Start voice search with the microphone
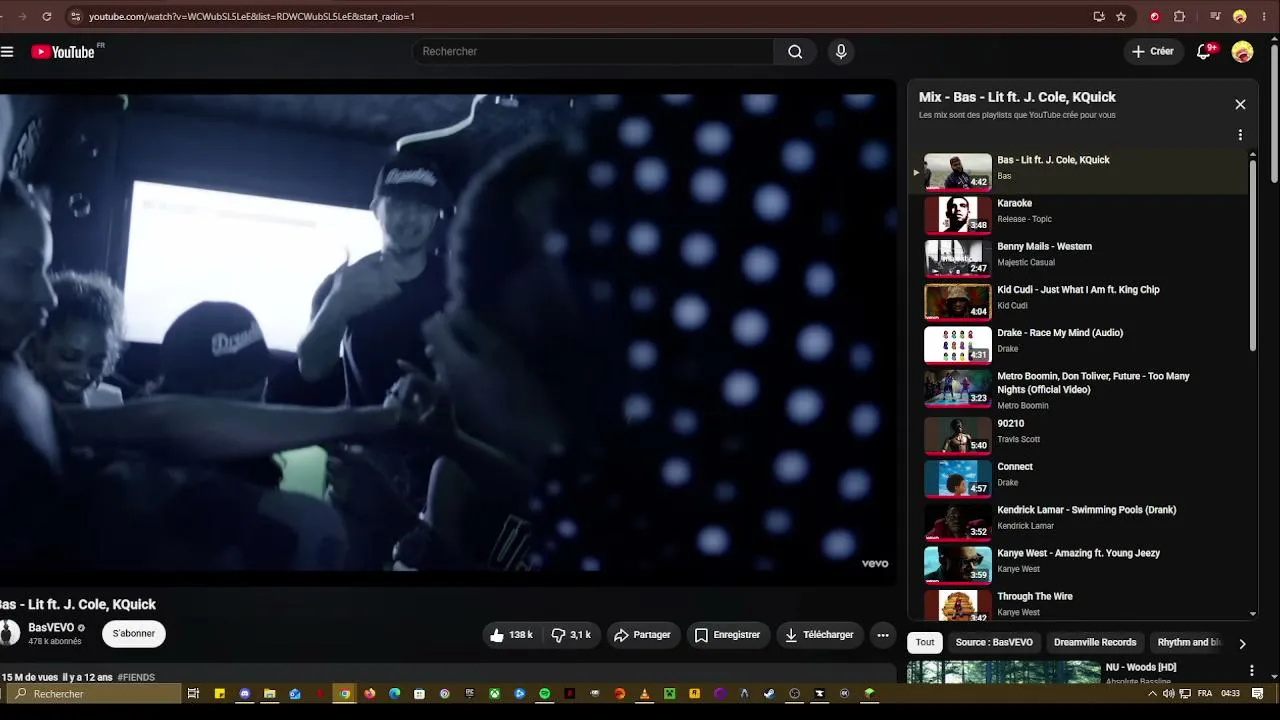This screenshot has width=1280, height=720. [841, 52]
